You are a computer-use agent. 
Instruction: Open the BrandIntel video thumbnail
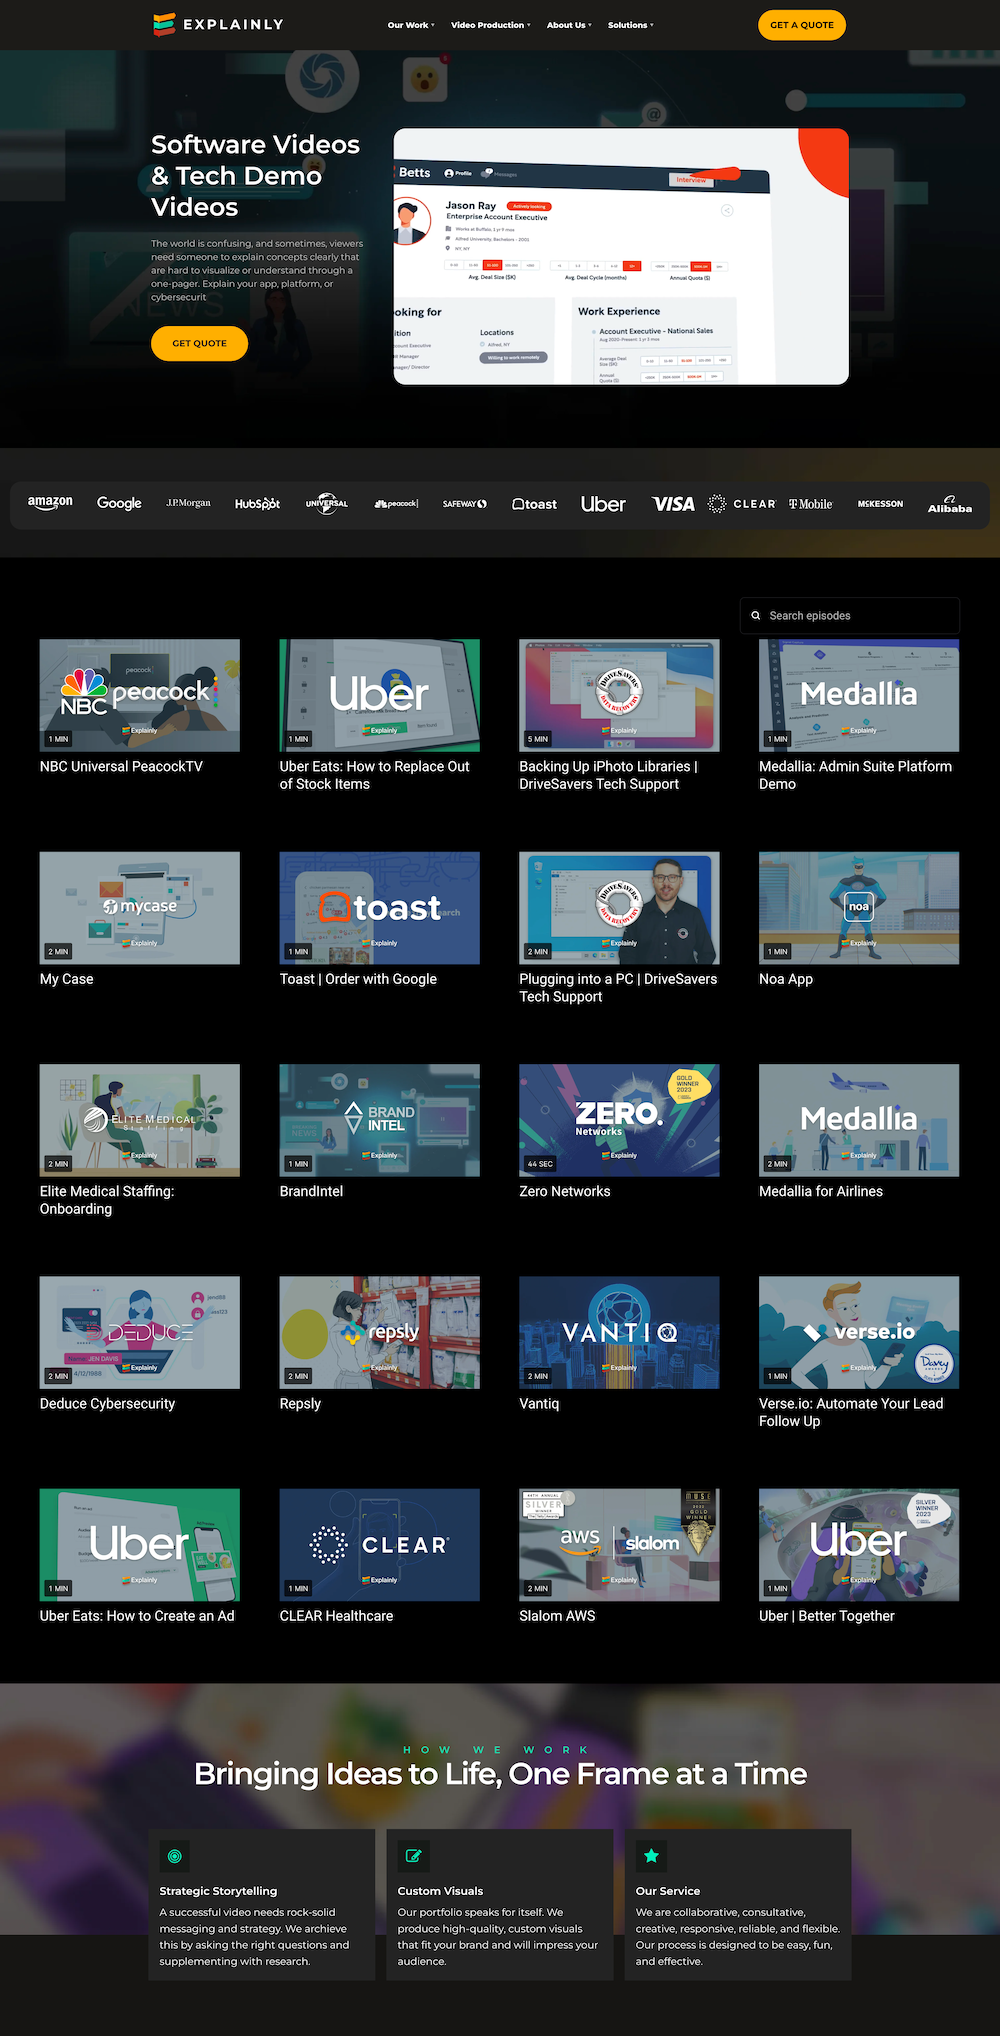(380, 1120)
